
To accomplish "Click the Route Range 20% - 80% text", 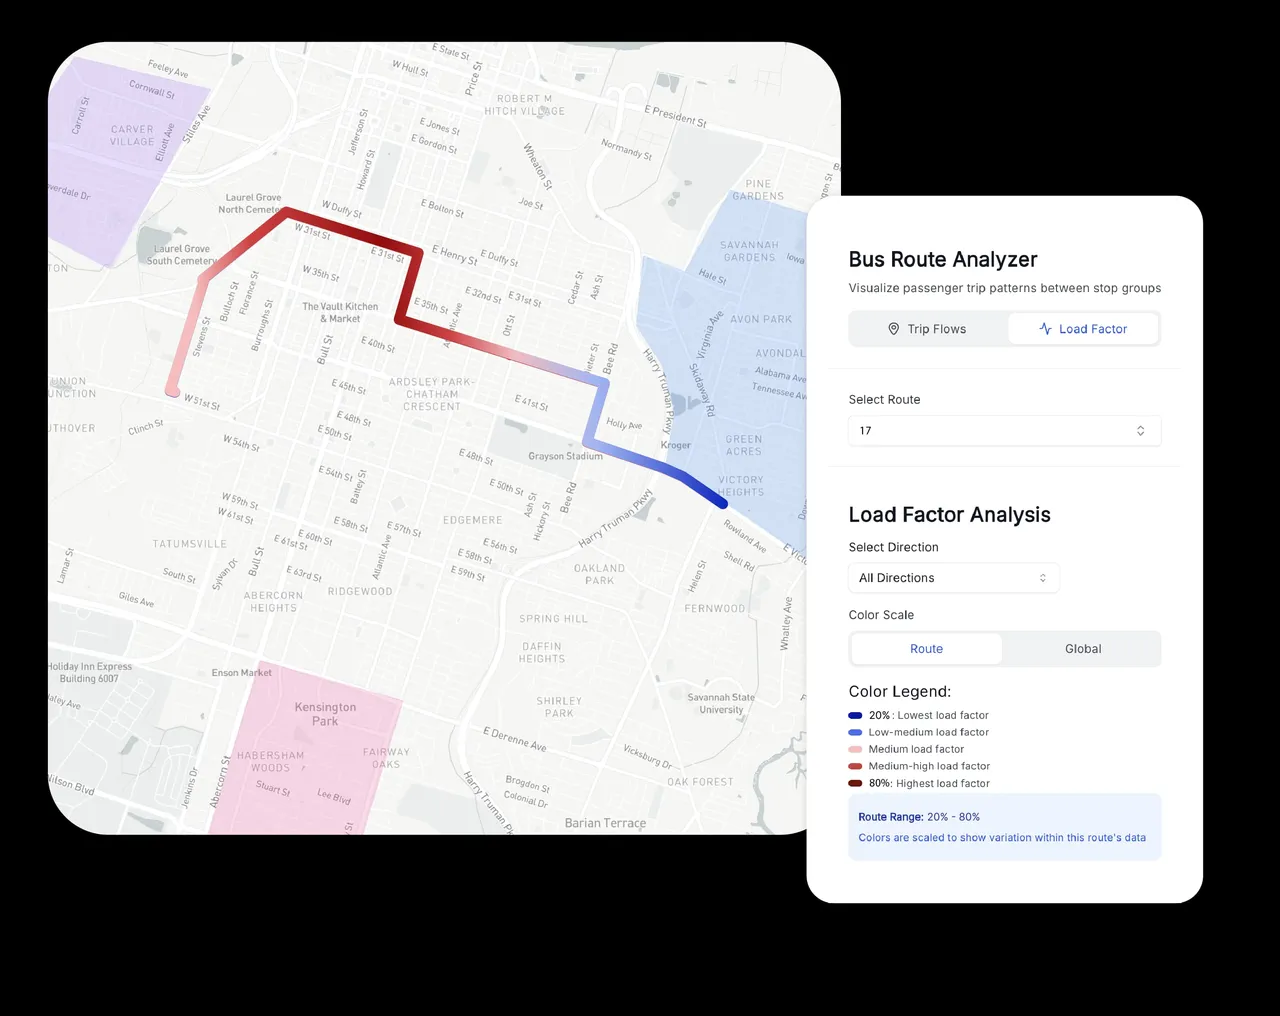I will pyautogui.click(x=919, y=817).
